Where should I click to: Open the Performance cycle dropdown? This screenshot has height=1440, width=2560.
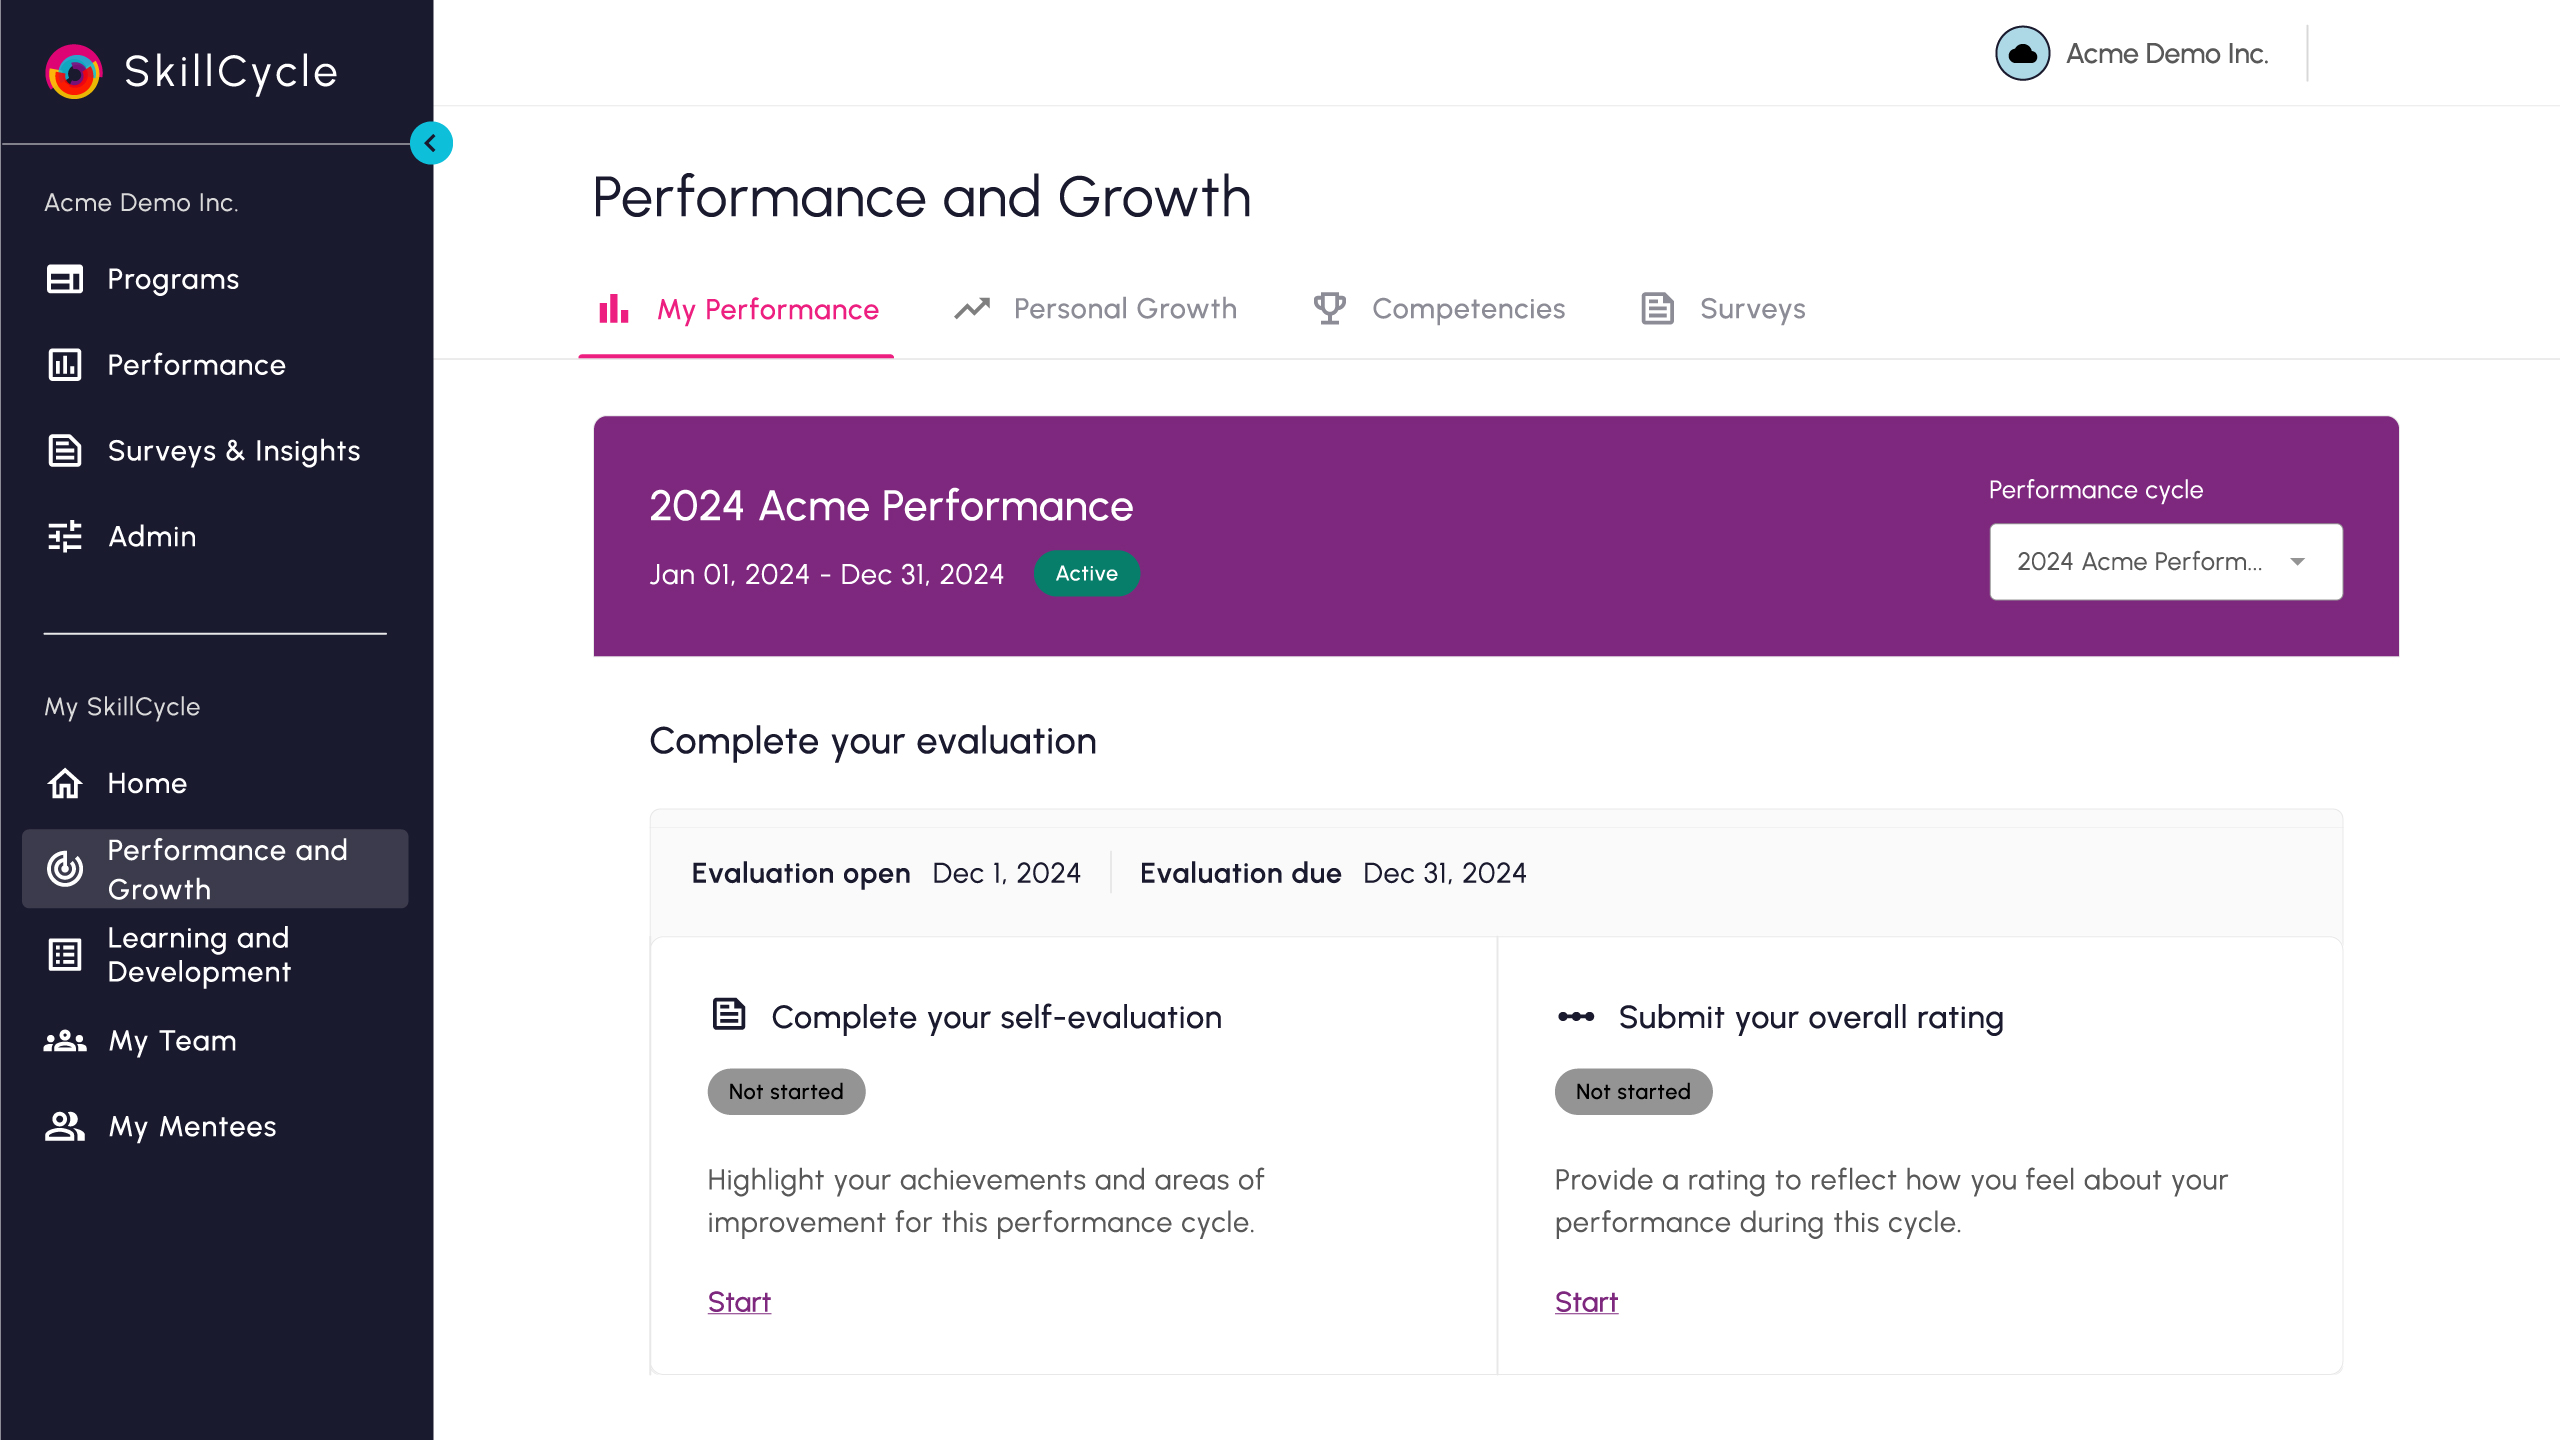pyautogui.click(x=2140, y=562)
